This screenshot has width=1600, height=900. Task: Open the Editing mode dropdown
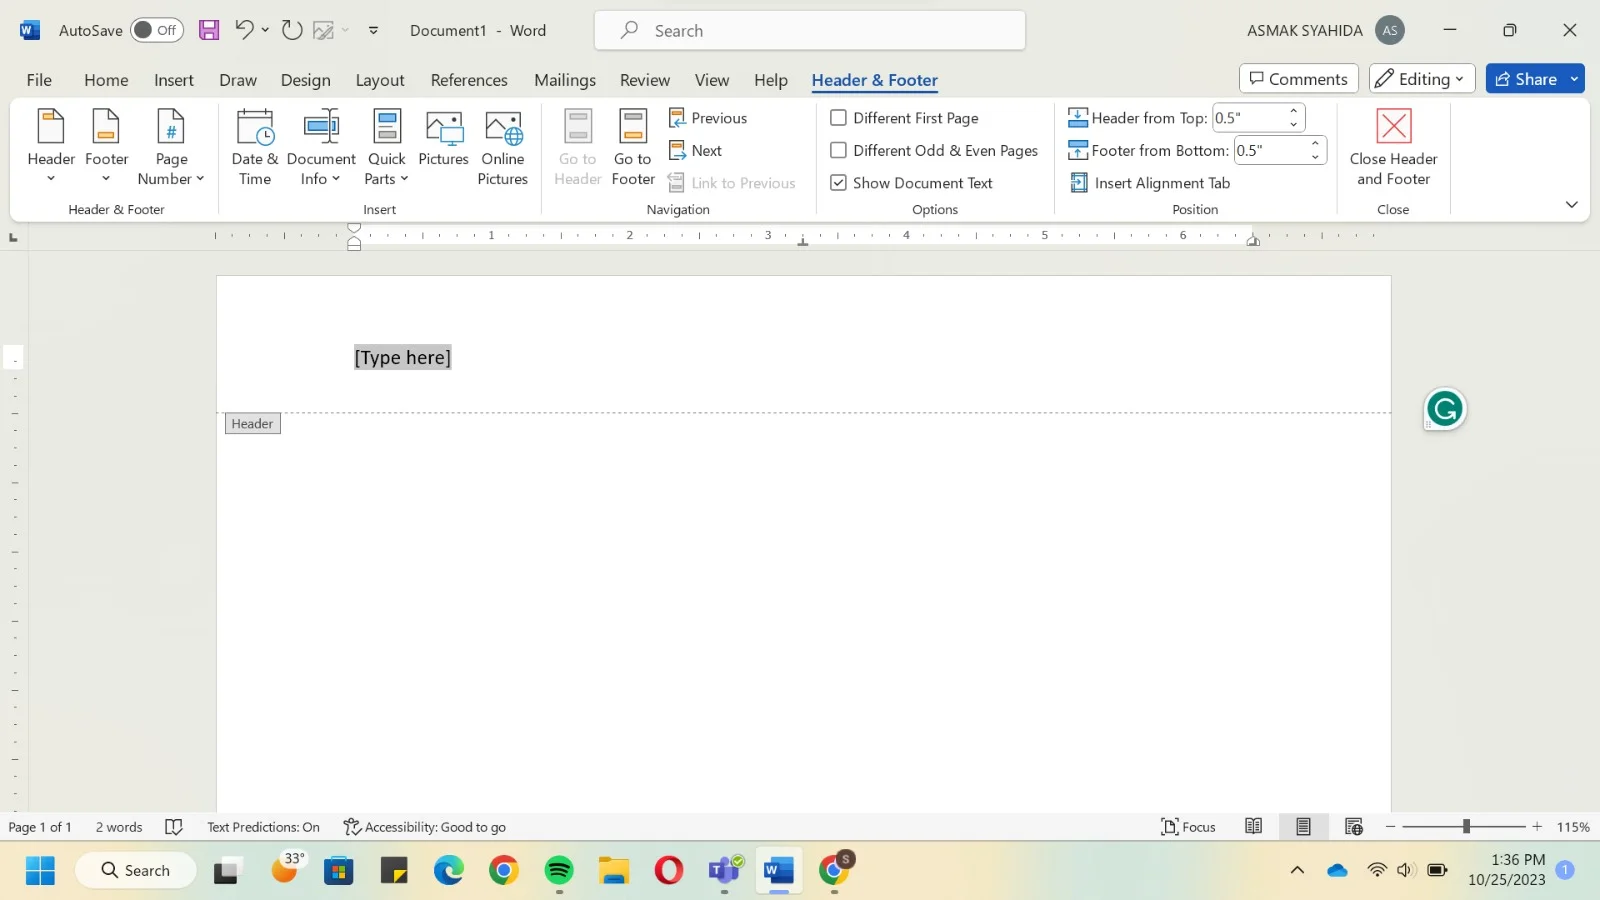[x=1422, y=79]
